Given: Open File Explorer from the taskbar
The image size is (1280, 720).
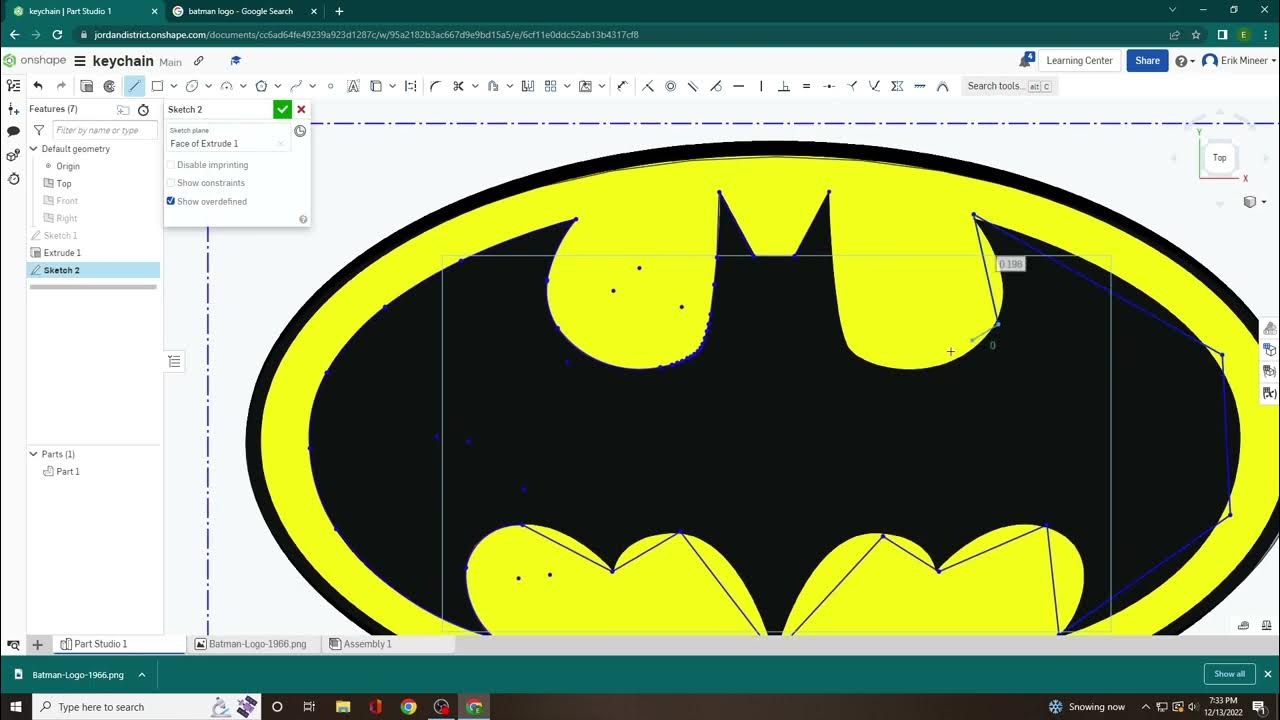Looking at the screenshot, I should 343,707.
